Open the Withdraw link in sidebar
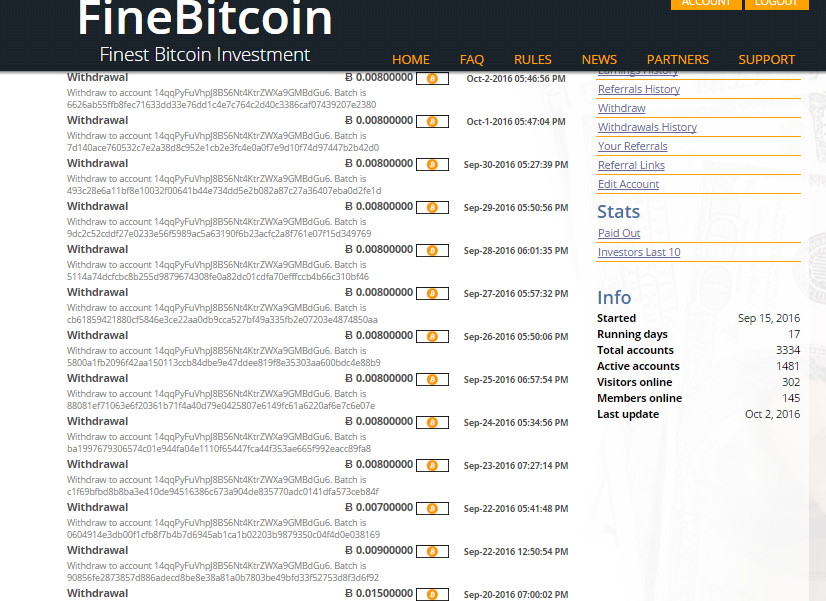 622,108
